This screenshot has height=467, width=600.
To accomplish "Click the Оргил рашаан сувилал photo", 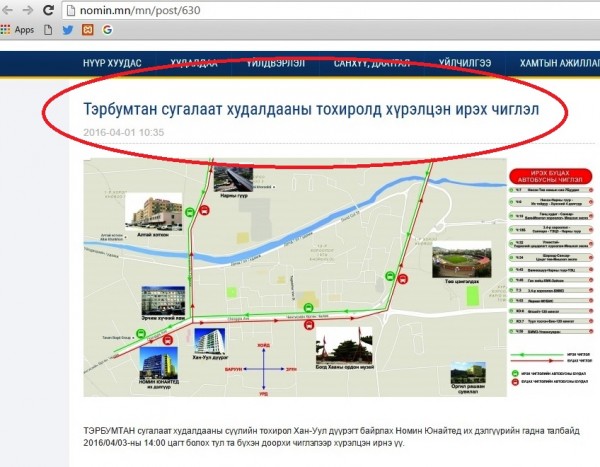I will pyautogui.click(x=468, y=372).
